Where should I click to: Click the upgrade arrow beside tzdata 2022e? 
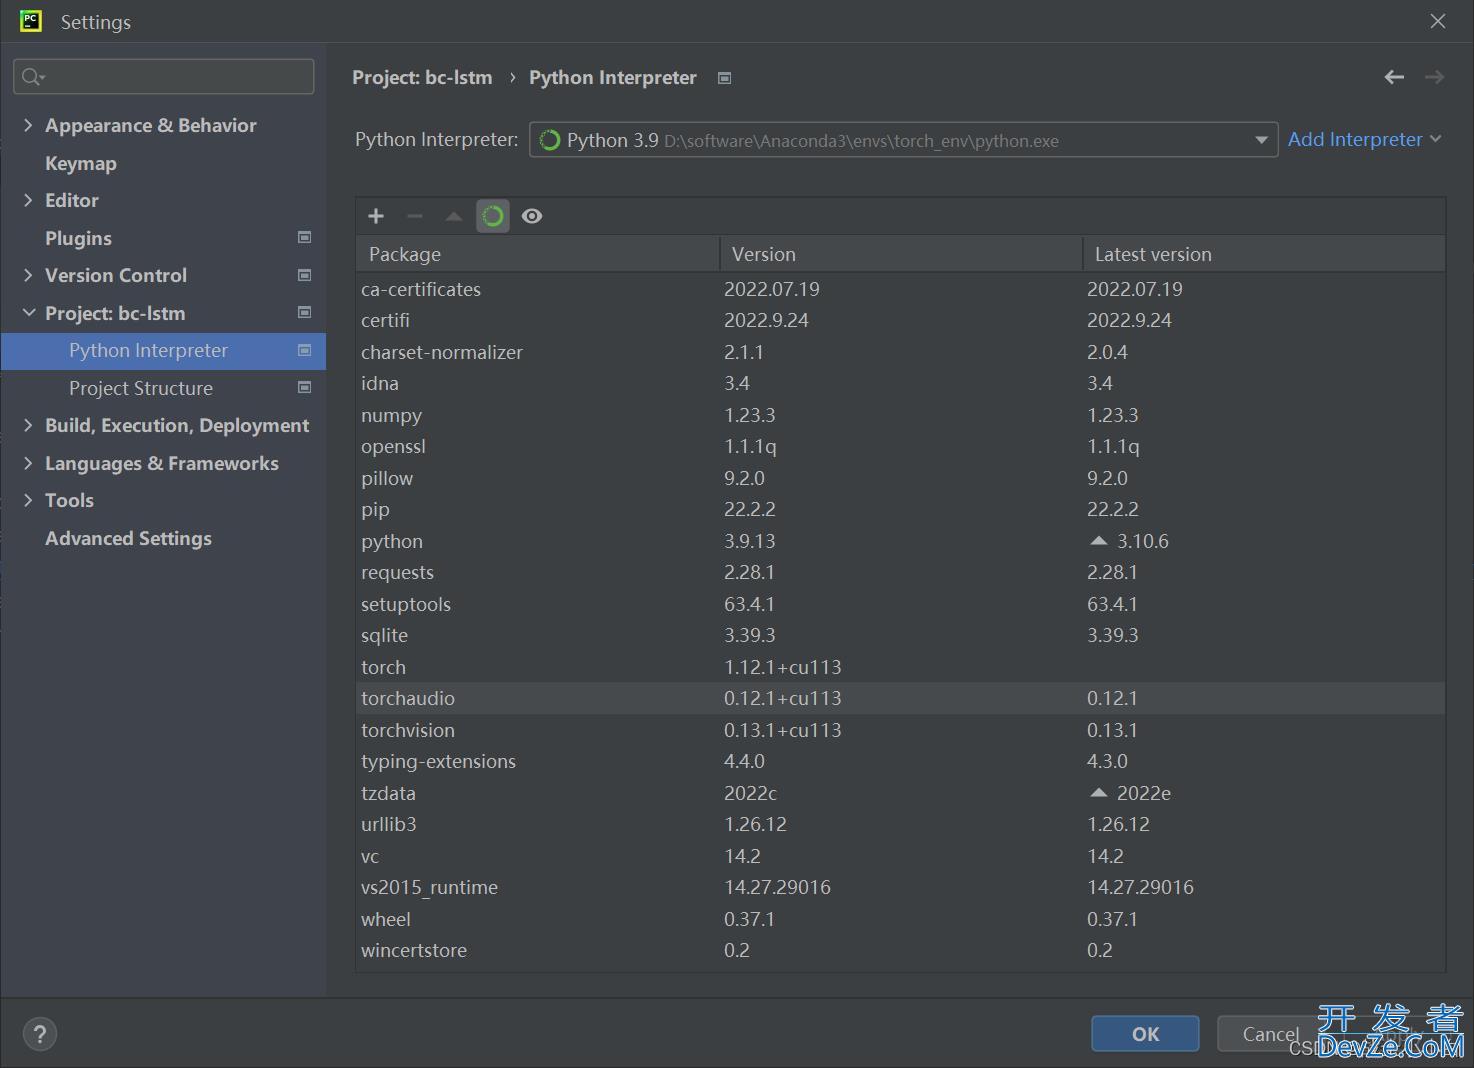[1099, 793]
